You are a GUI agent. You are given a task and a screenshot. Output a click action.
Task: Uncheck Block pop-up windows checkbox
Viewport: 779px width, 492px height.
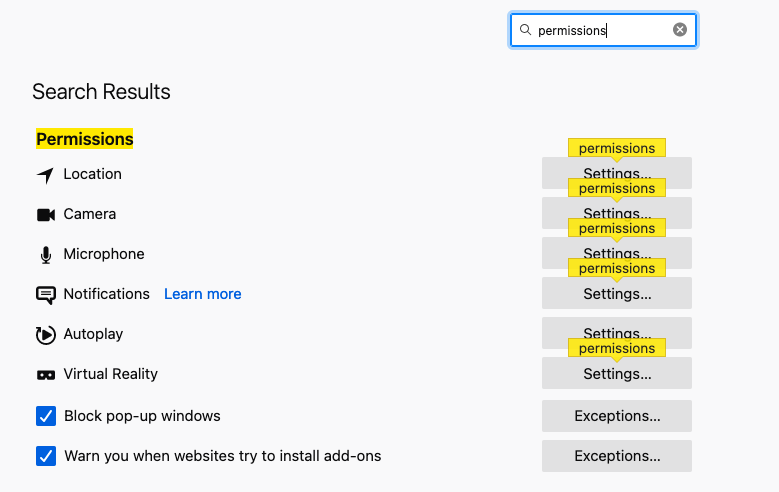pyautogui.click(x=46, y=416)
